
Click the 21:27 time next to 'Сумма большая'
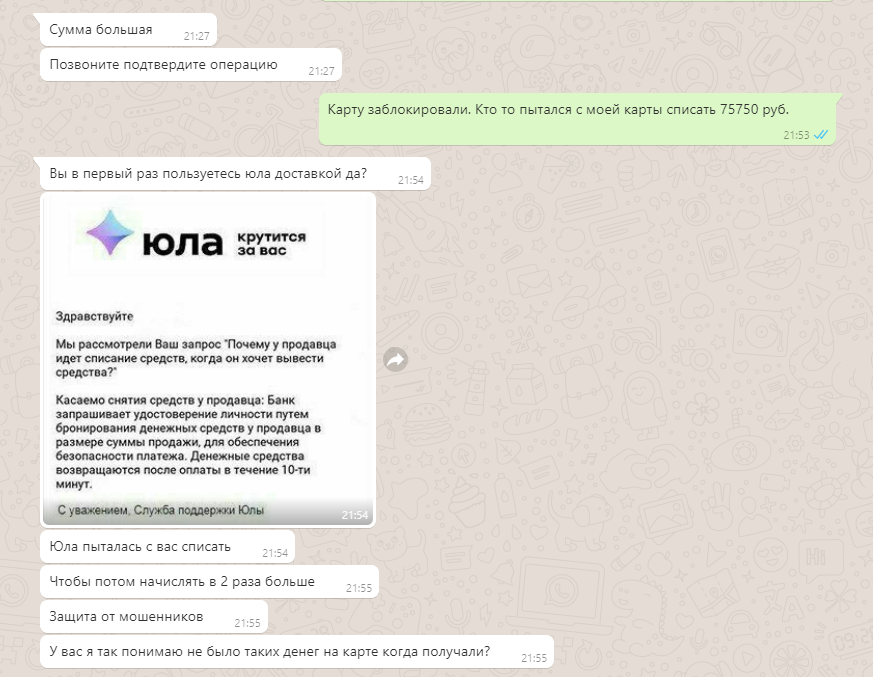[197, 36]
